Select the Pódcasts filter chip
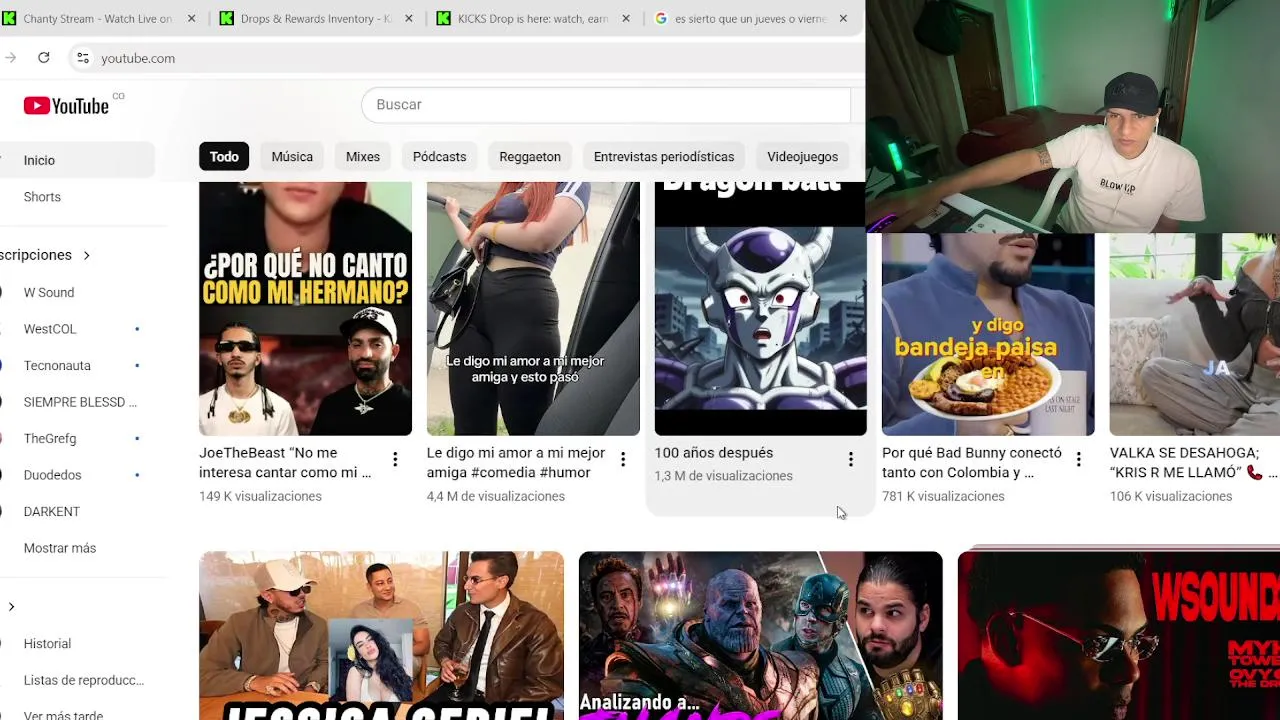Screen dimensions: 1280x720 (439, 157)
